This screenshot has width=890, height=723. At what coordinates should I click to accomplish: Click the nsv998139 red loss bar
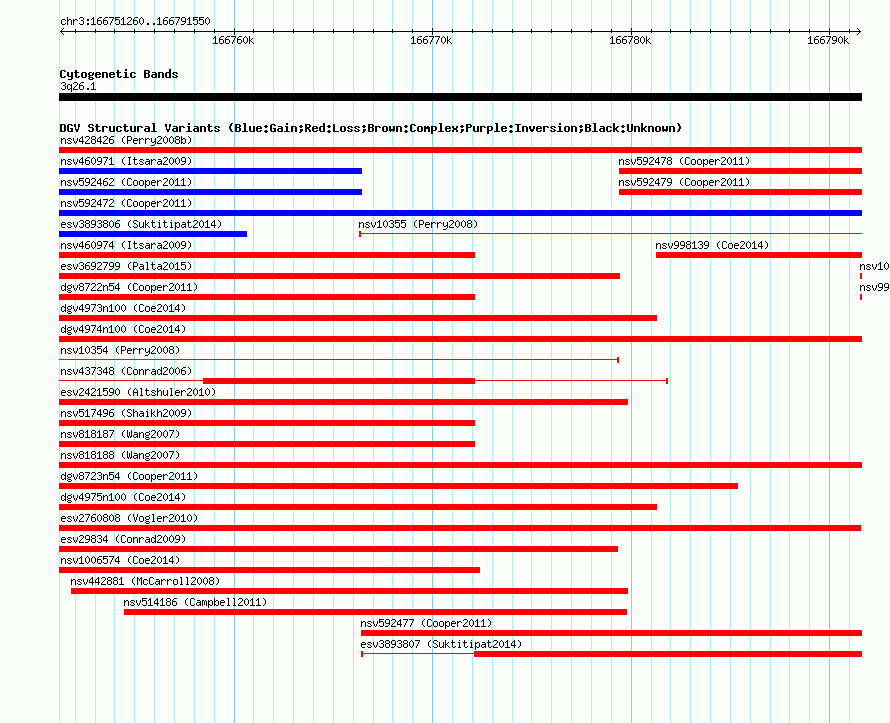[x=759, y=255]
